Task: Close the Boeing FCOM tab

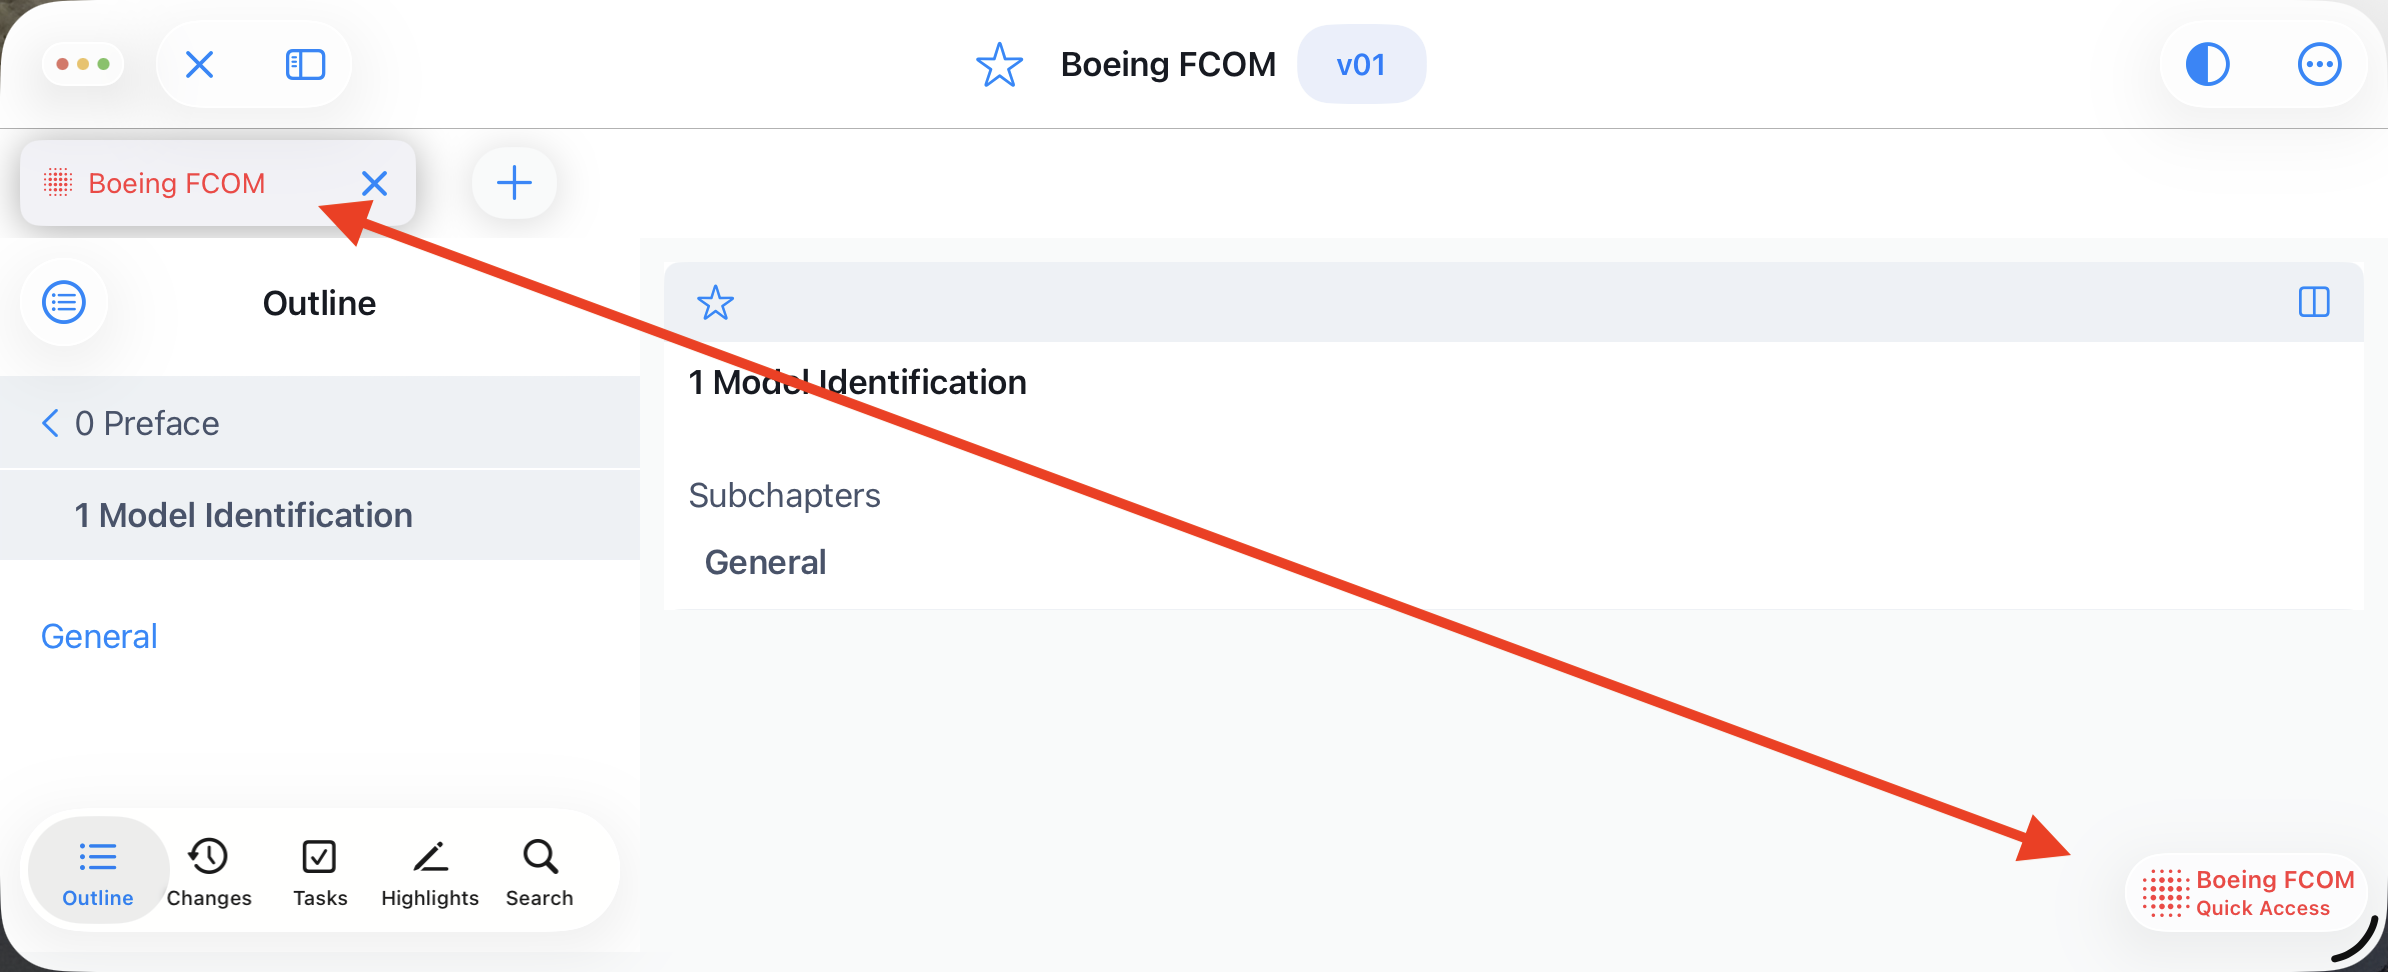Action: (374, 183)
